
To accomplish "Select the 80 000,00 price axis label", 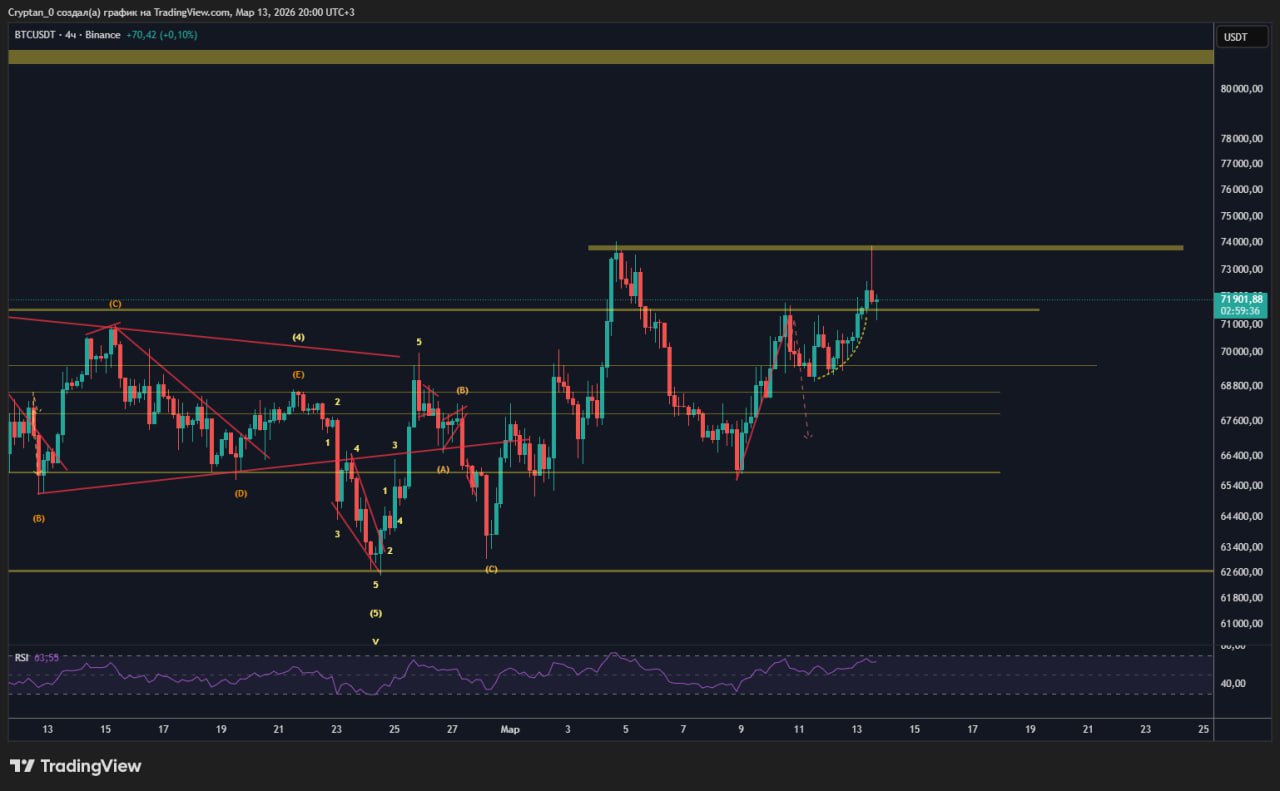I will [x=1242, y=89].
